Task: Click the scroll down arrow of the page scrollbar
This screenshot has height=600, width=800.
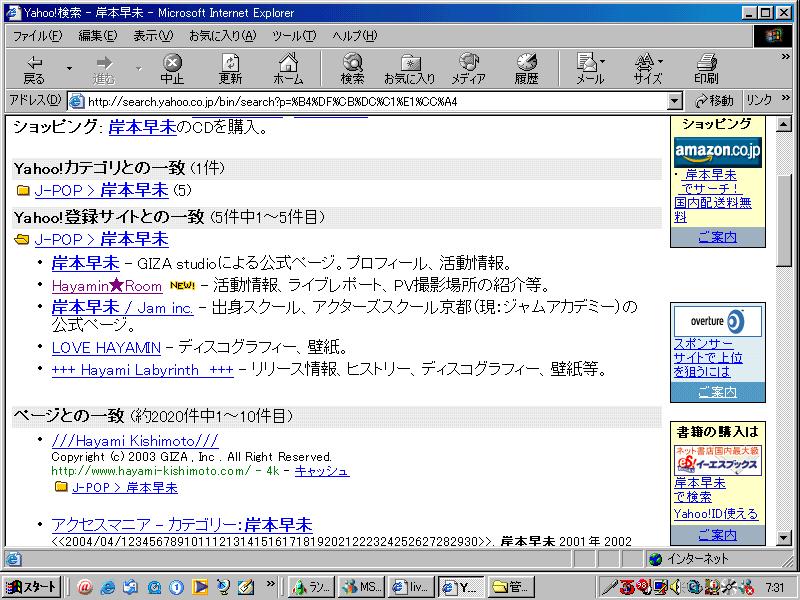Action: tap(784, 537)
